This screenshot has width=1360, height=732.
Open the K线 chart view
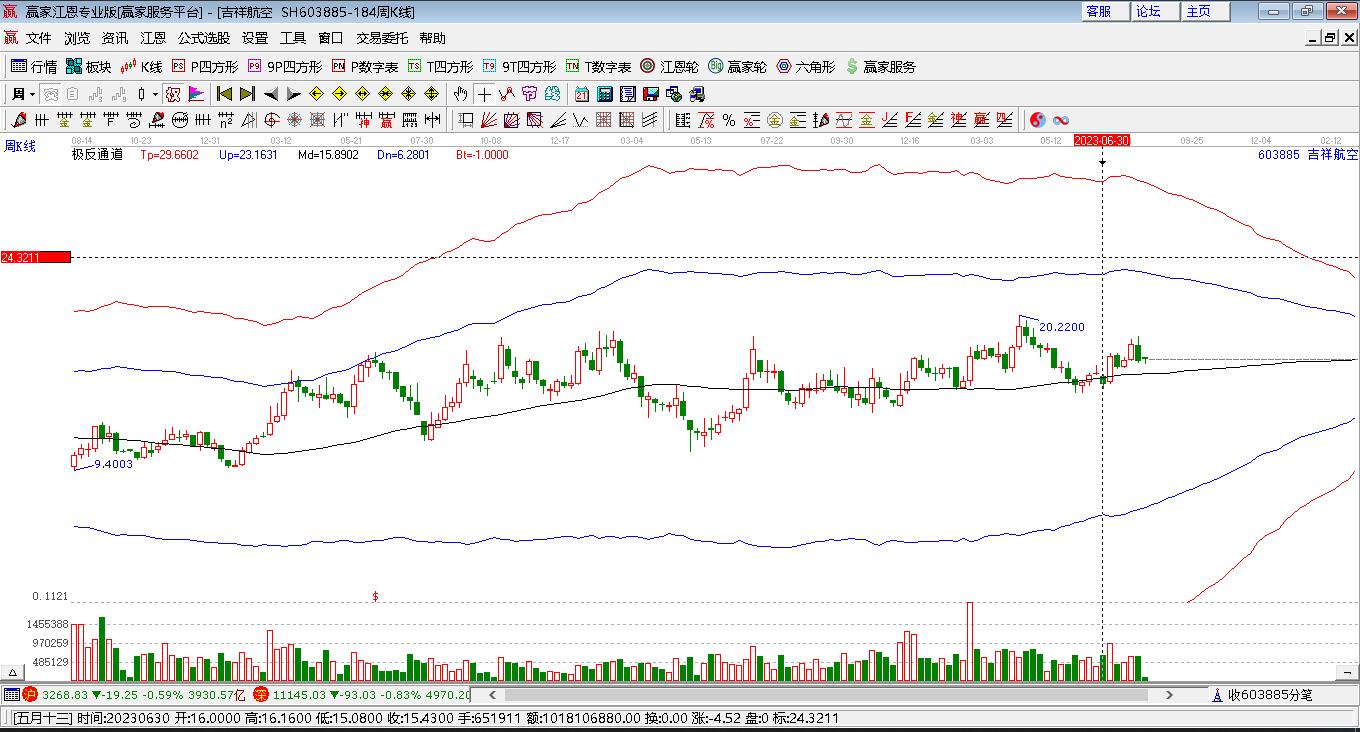pyautogui.click(x=141, y=67)
